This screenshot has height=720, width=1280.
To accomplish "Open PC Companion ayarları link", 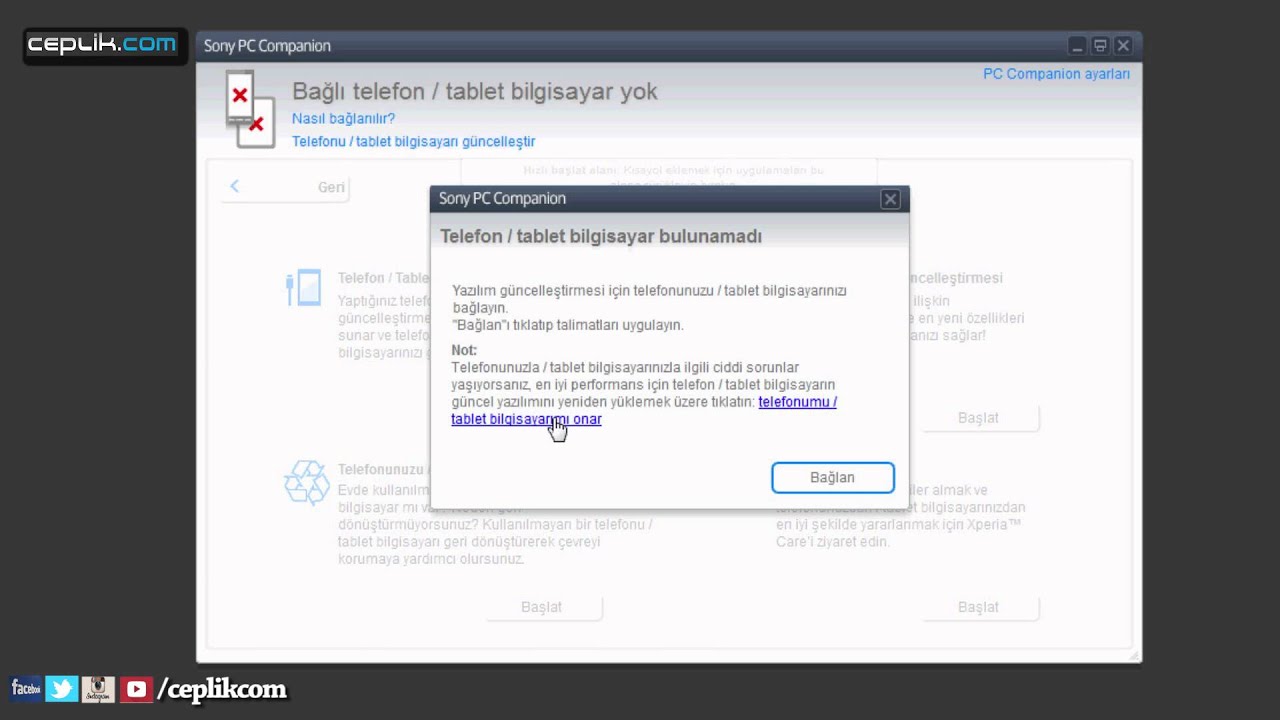I will [1057, 74].
